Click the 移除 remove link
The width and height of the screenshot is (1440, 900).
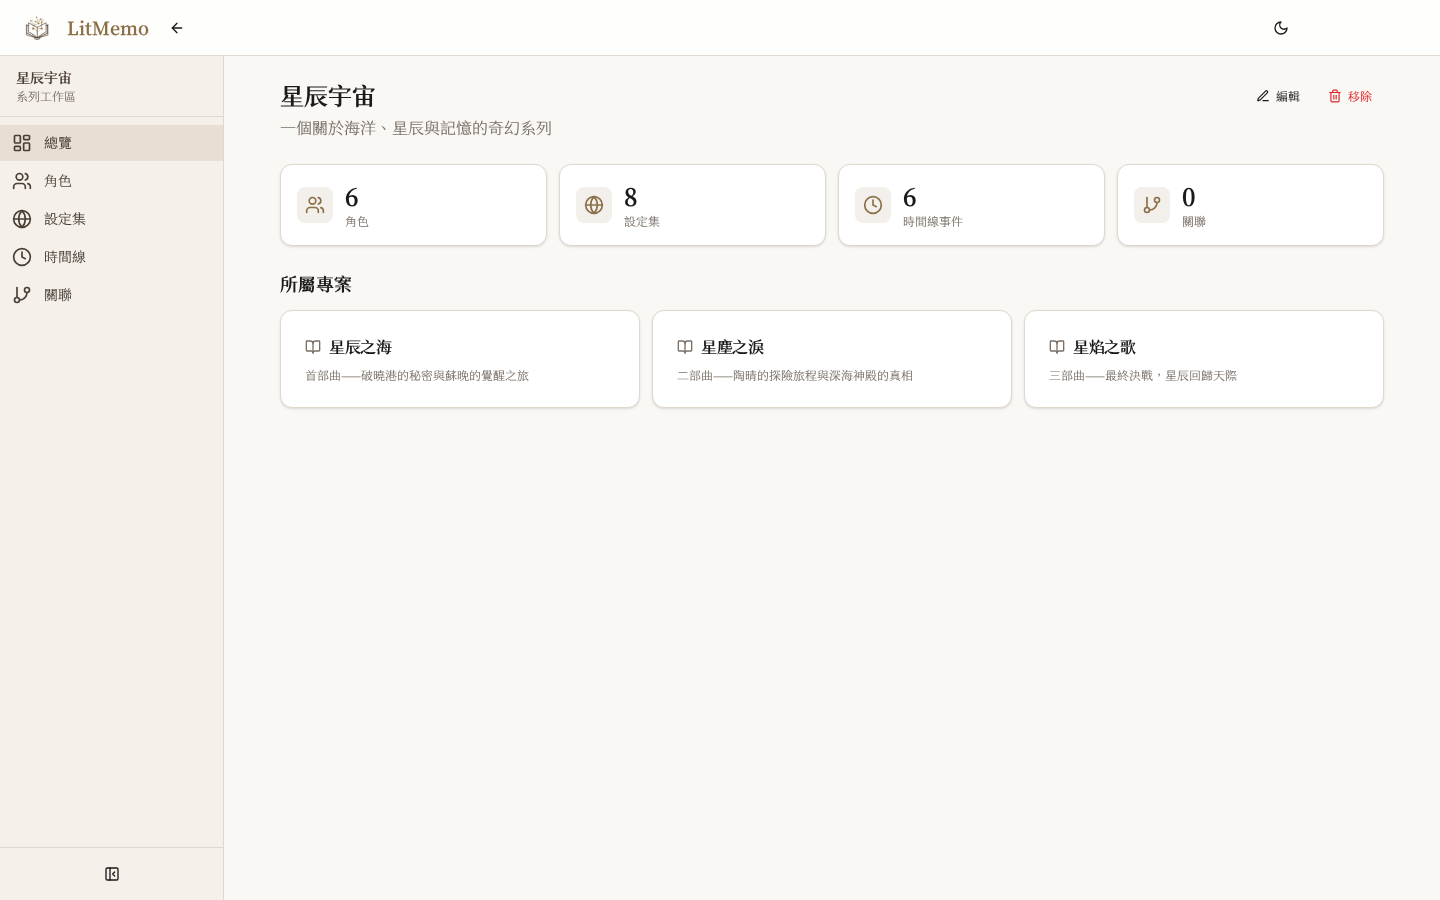[1351, 96]
